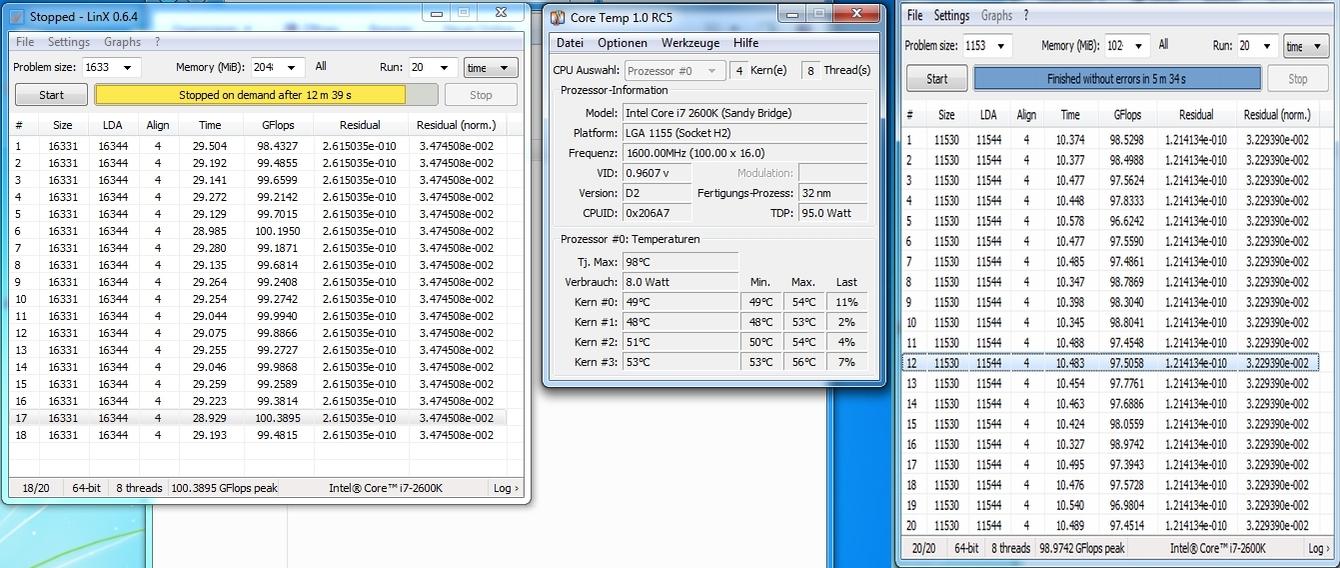The image size is (1340, 568).
Task: Open the ? help menu in LinX 0.6.4 window
Action: [156, 42]
